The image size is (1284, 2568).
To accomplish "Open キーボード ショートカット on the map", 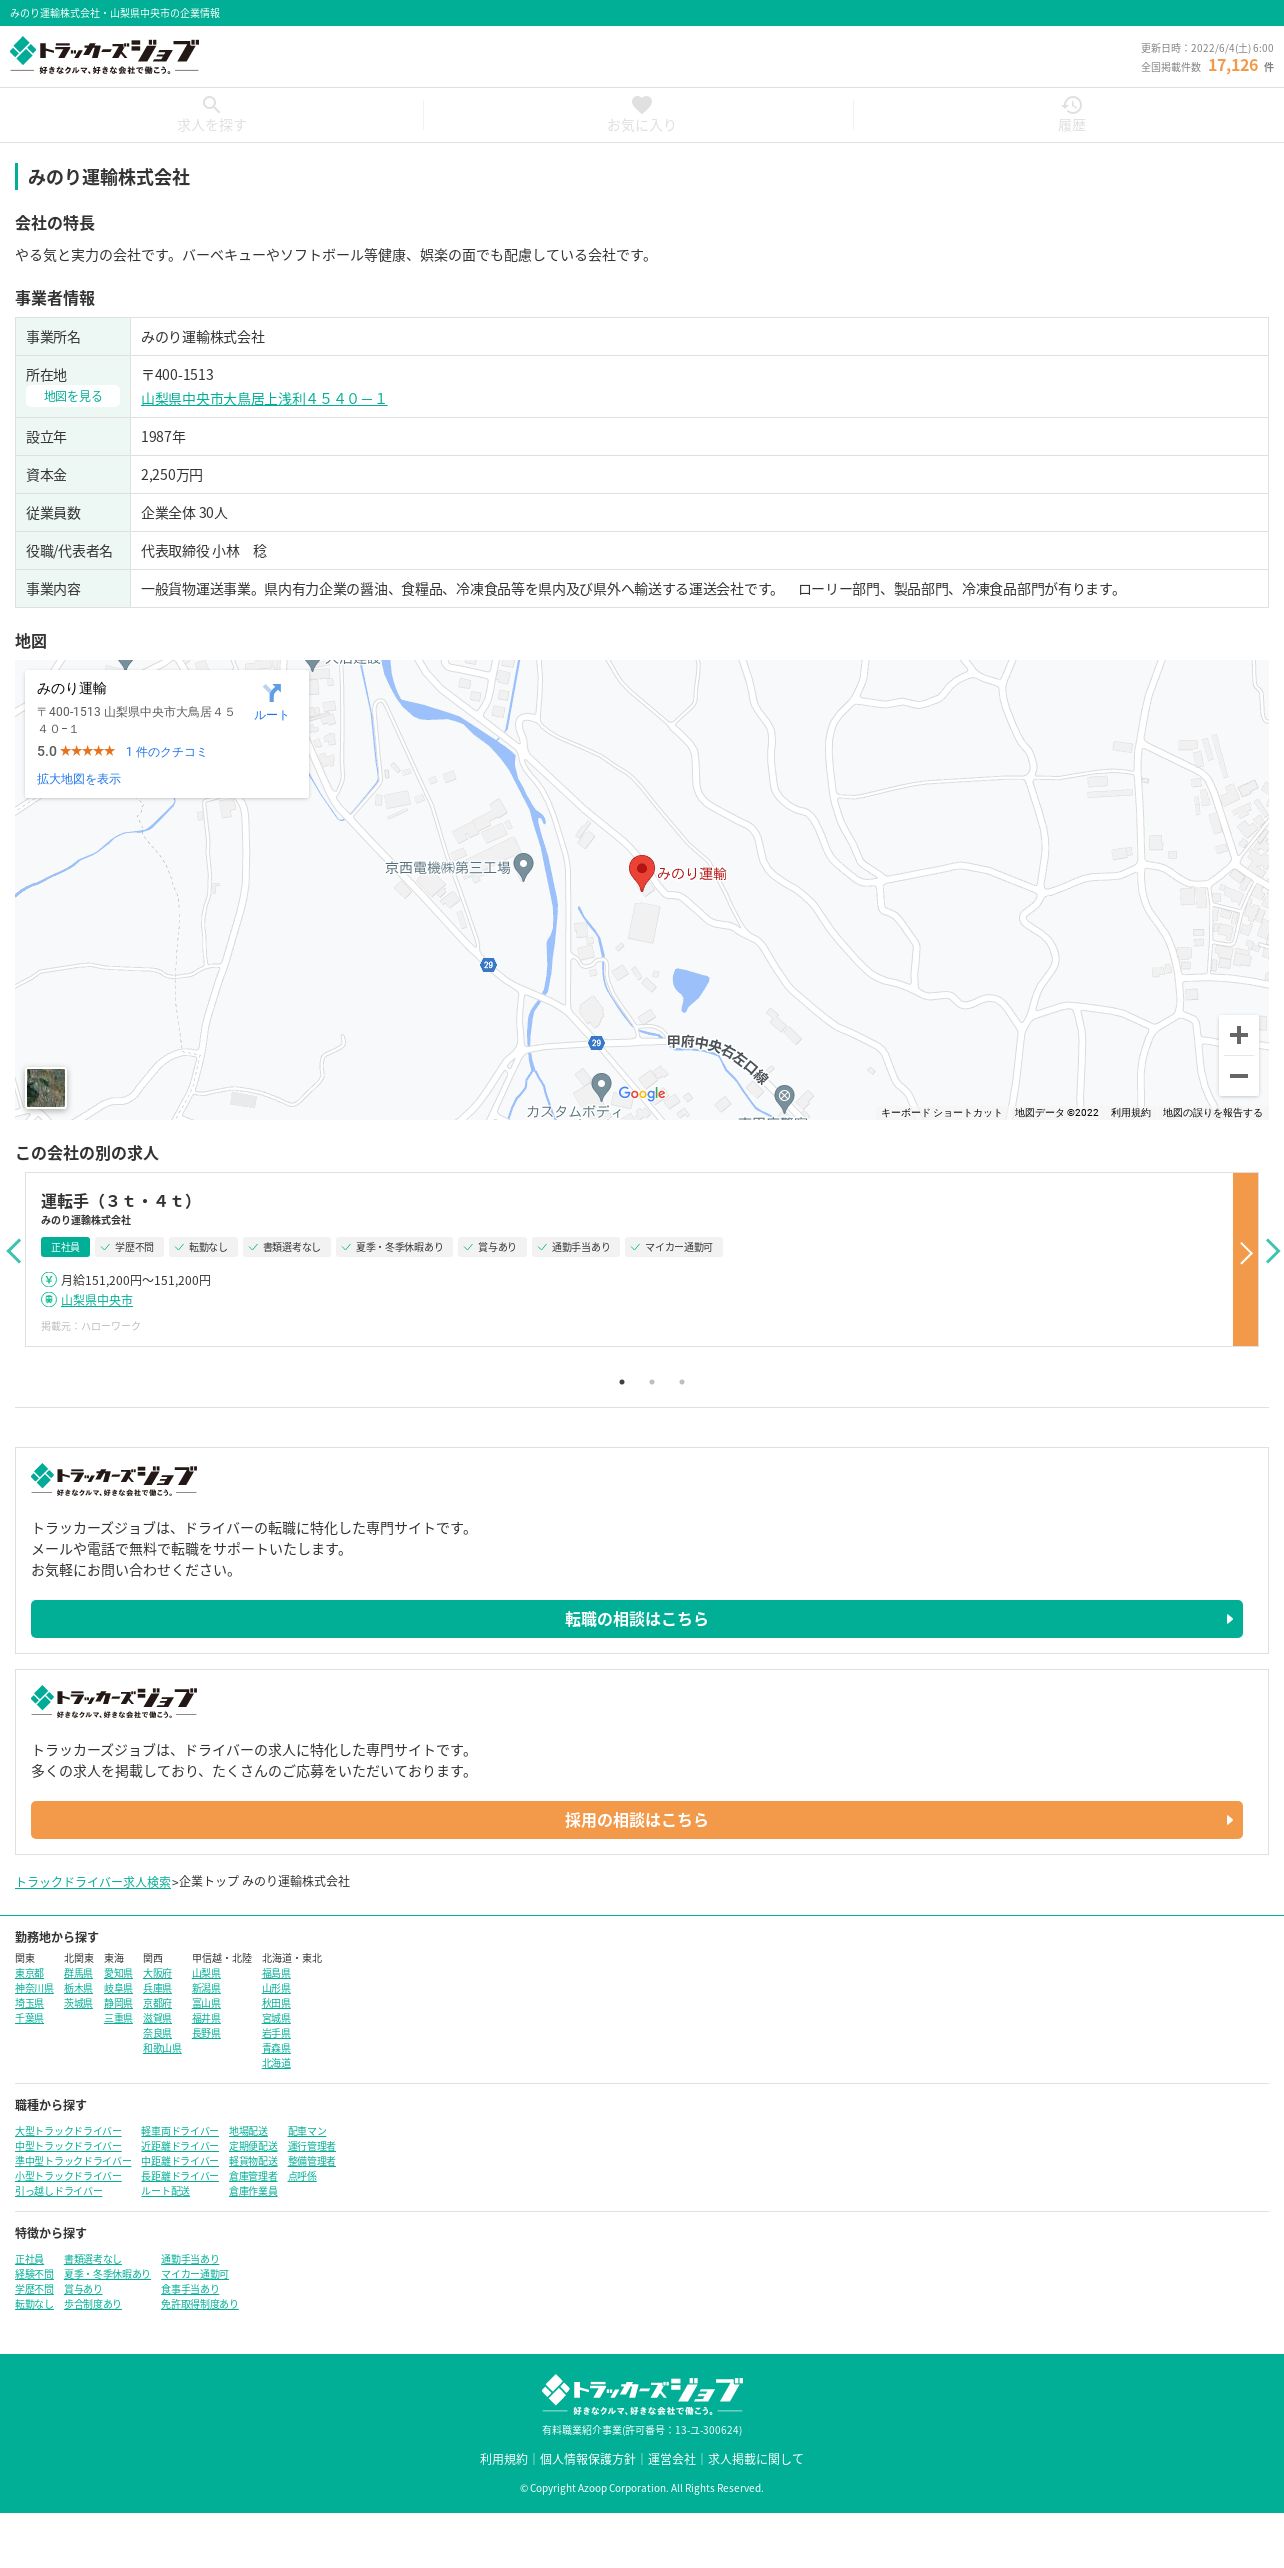I will (x=941, y=1113).
